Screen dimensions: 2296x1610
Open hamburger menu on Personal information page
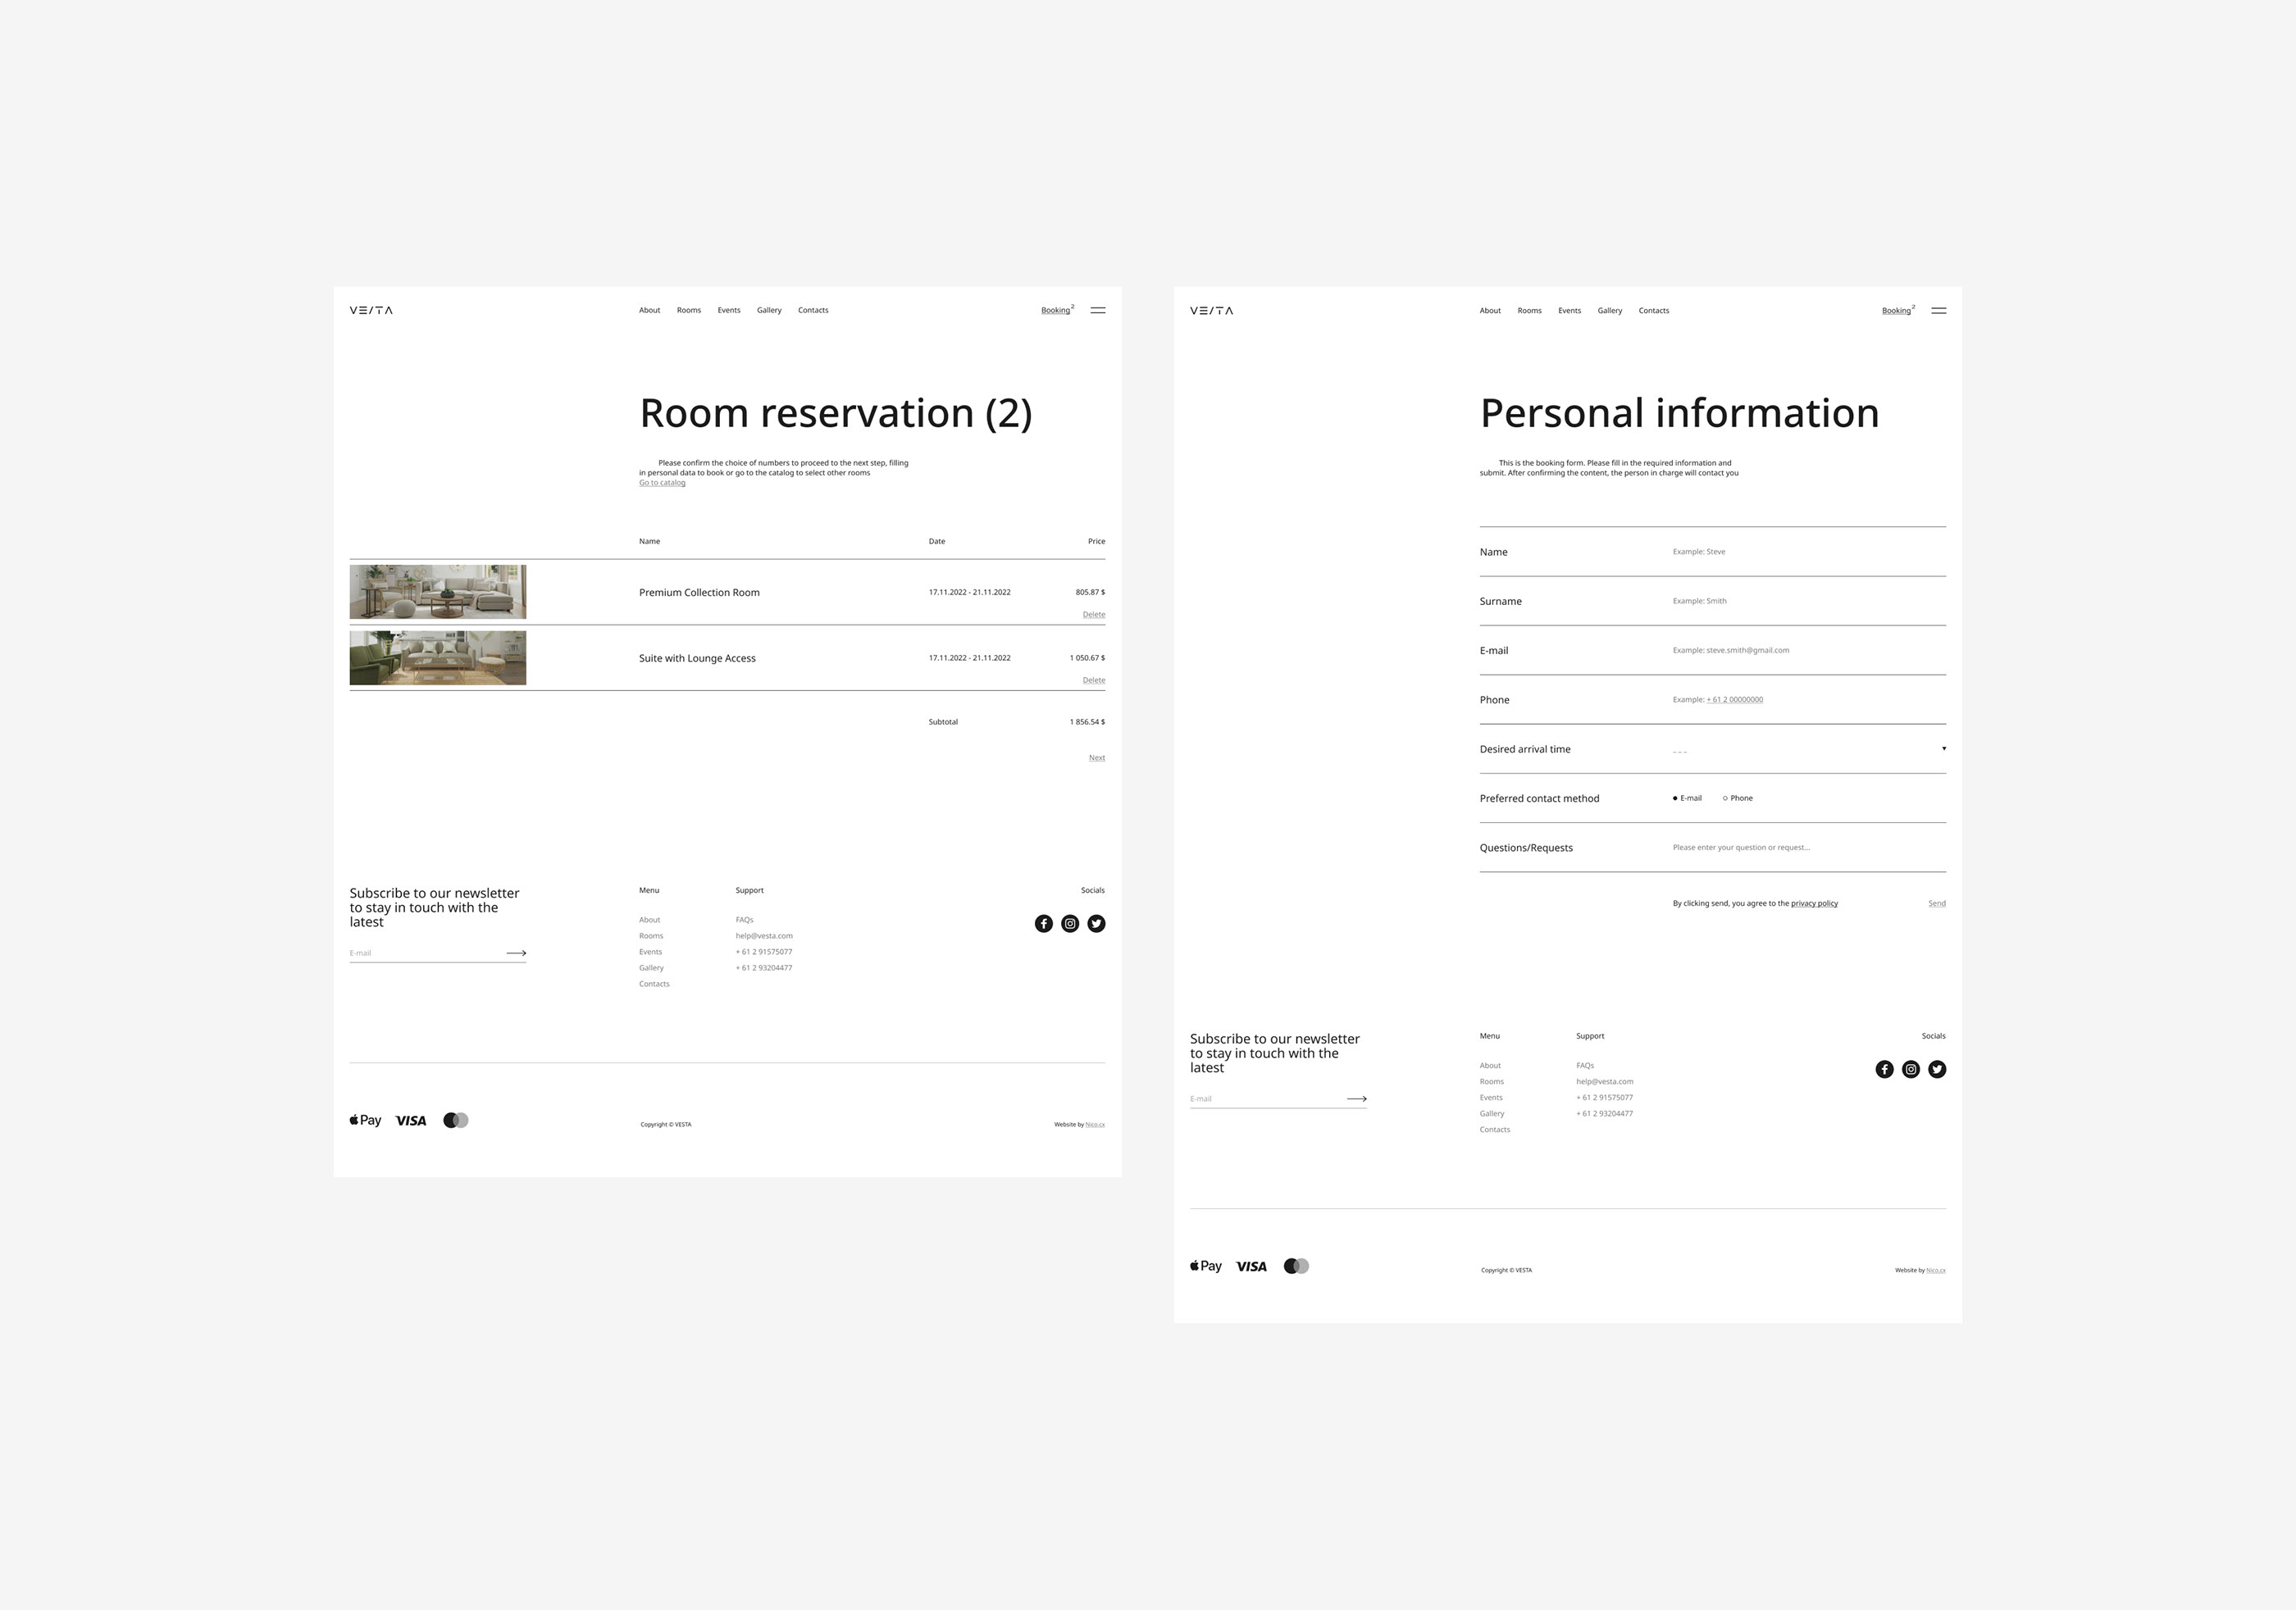coord(1938,310)
